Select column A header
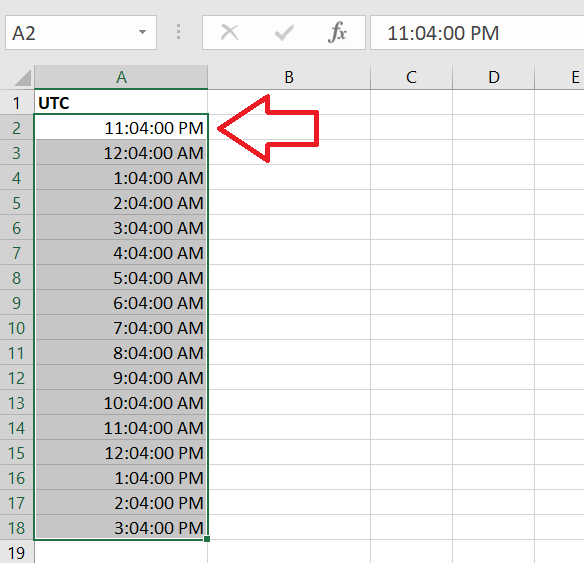This screenshot has width=586, height=566. click(x=121, y=77)
